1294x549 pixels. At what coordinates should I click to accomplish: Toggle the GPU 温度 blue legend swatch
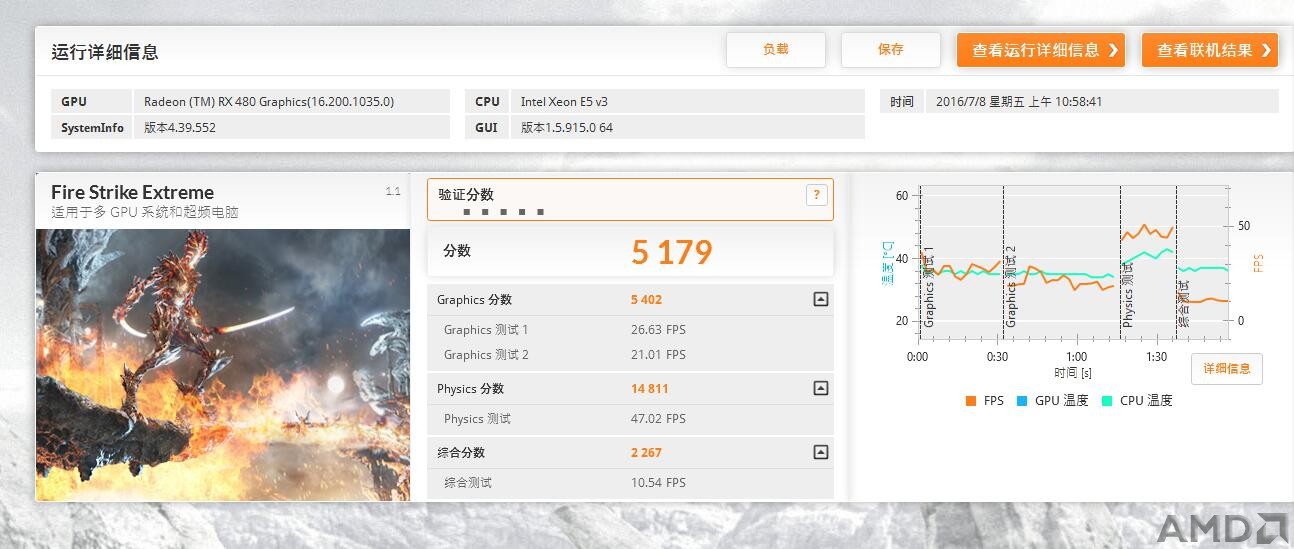coord(1022,401)
